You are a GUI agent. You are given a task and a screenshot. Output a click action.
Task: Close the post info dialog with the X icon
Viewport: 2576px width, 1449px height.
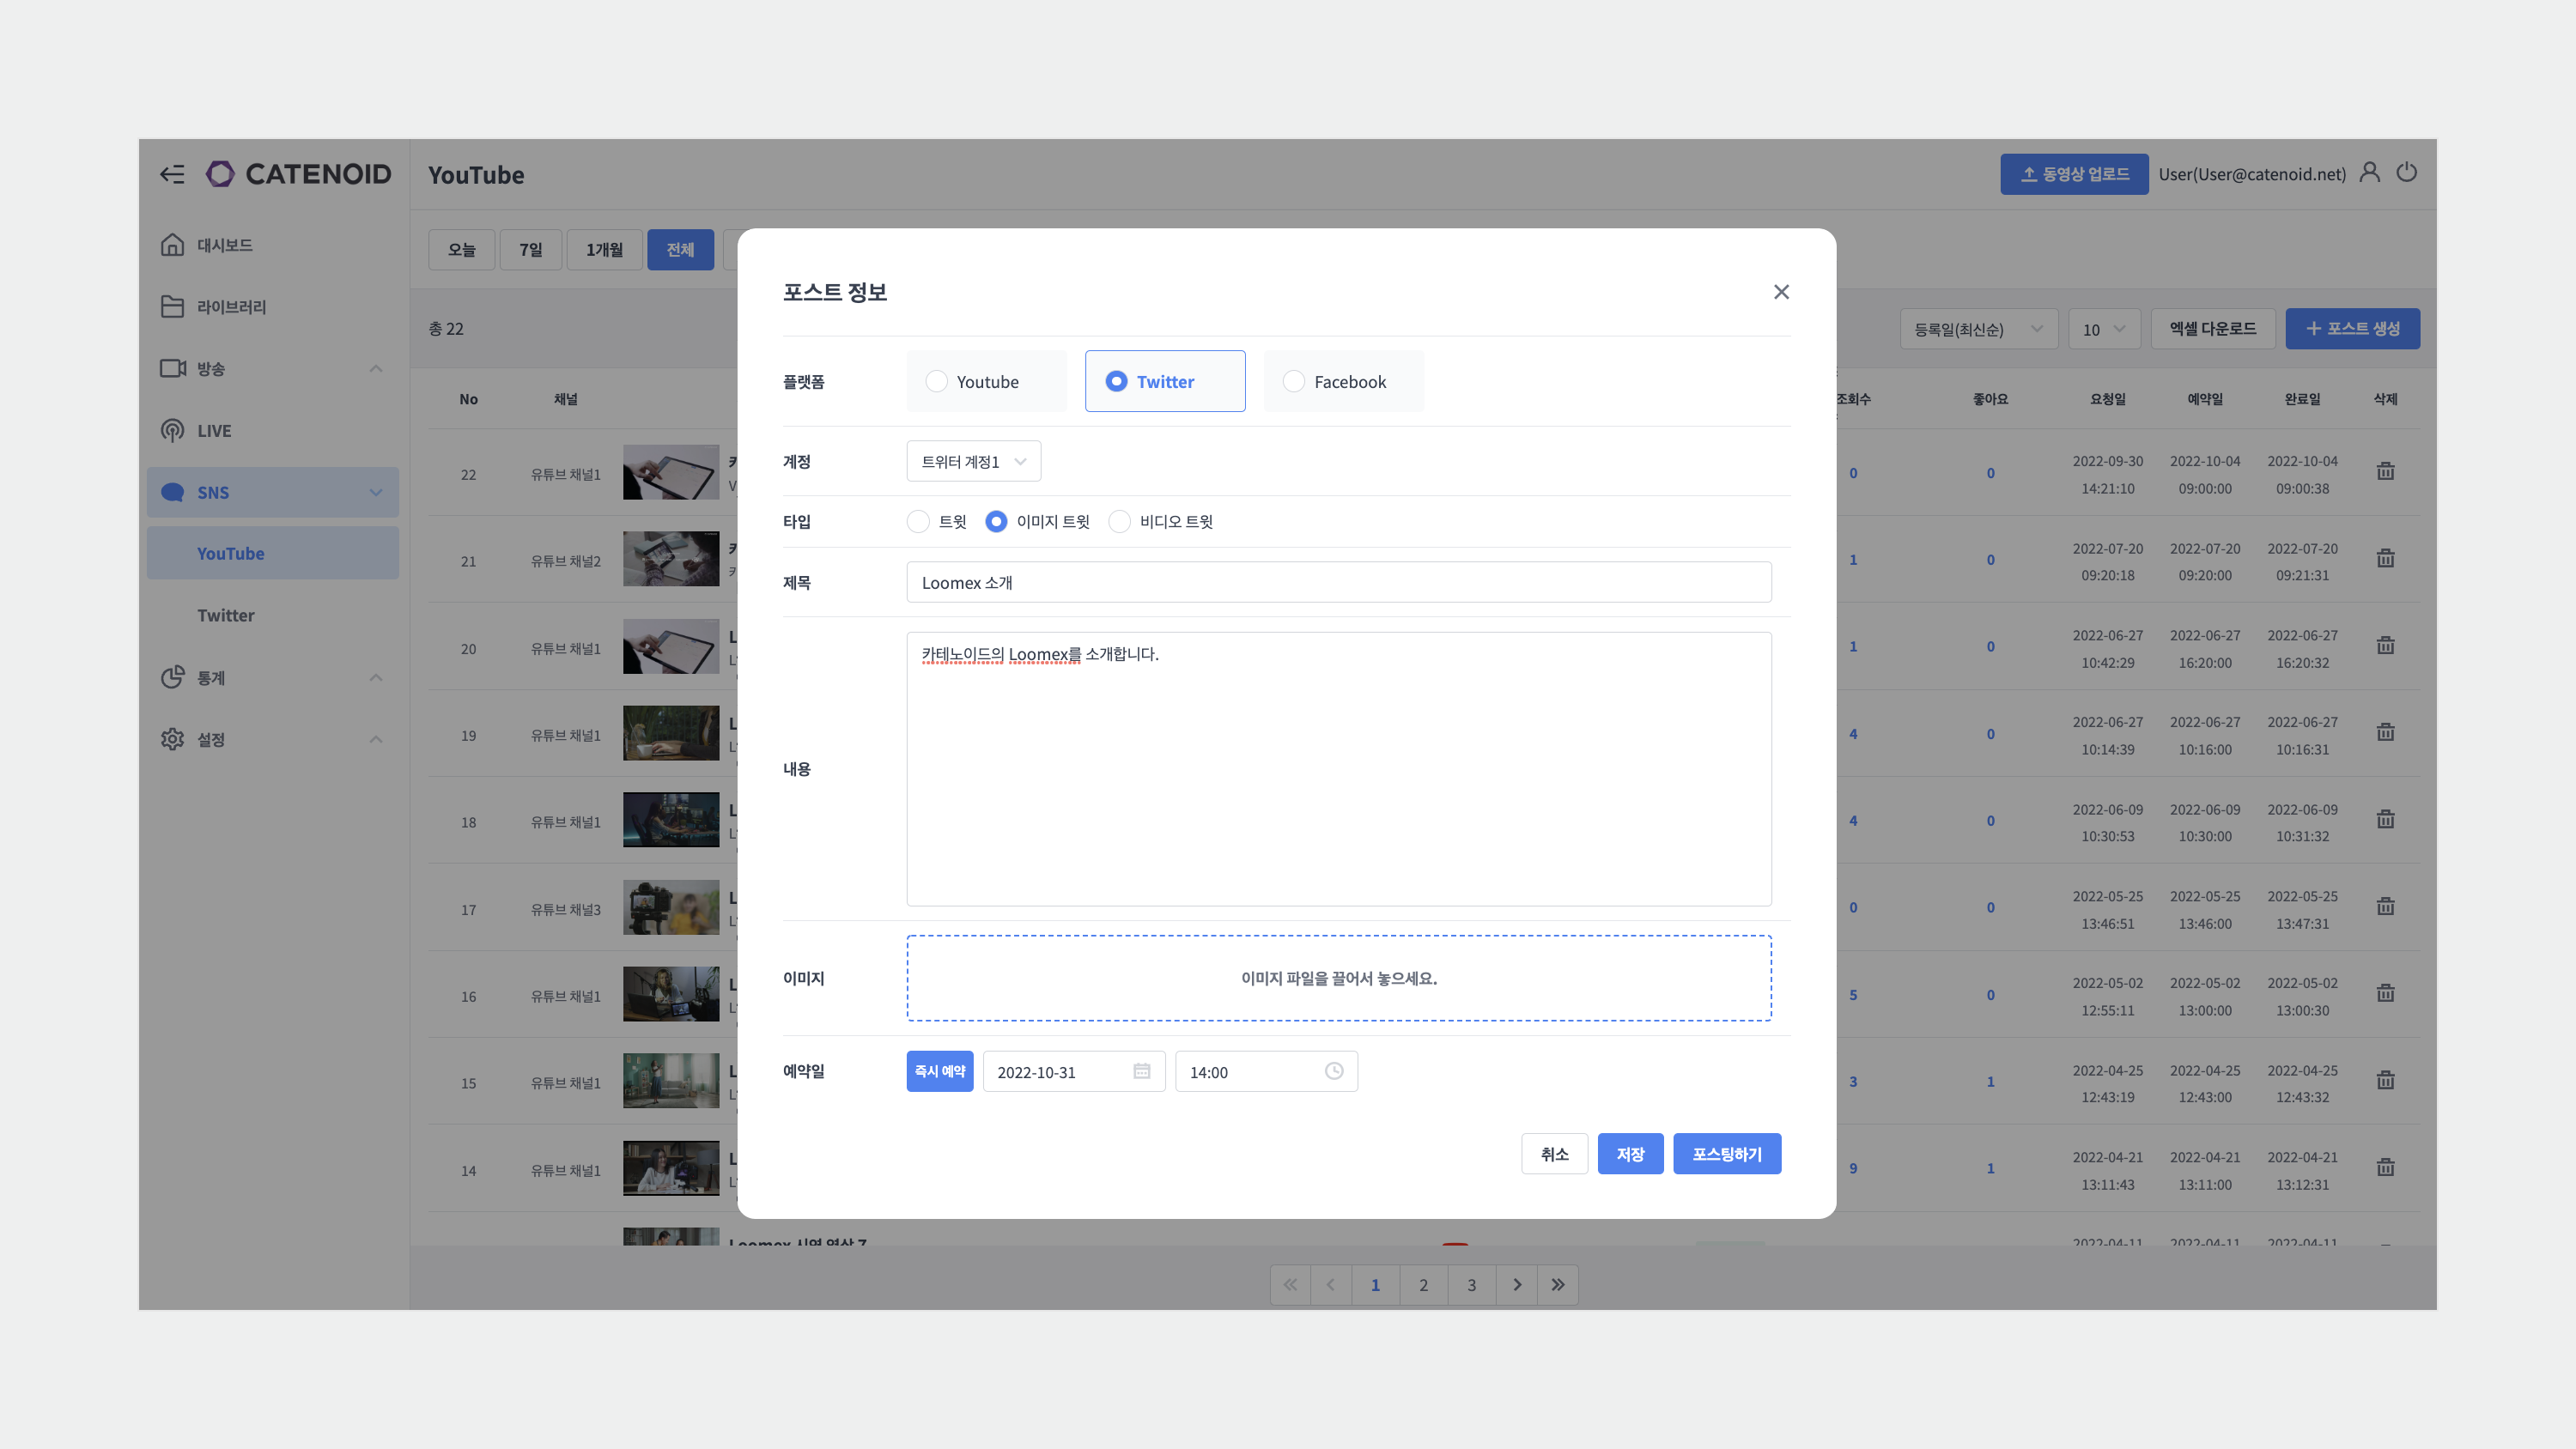(x=1781, y=292)
